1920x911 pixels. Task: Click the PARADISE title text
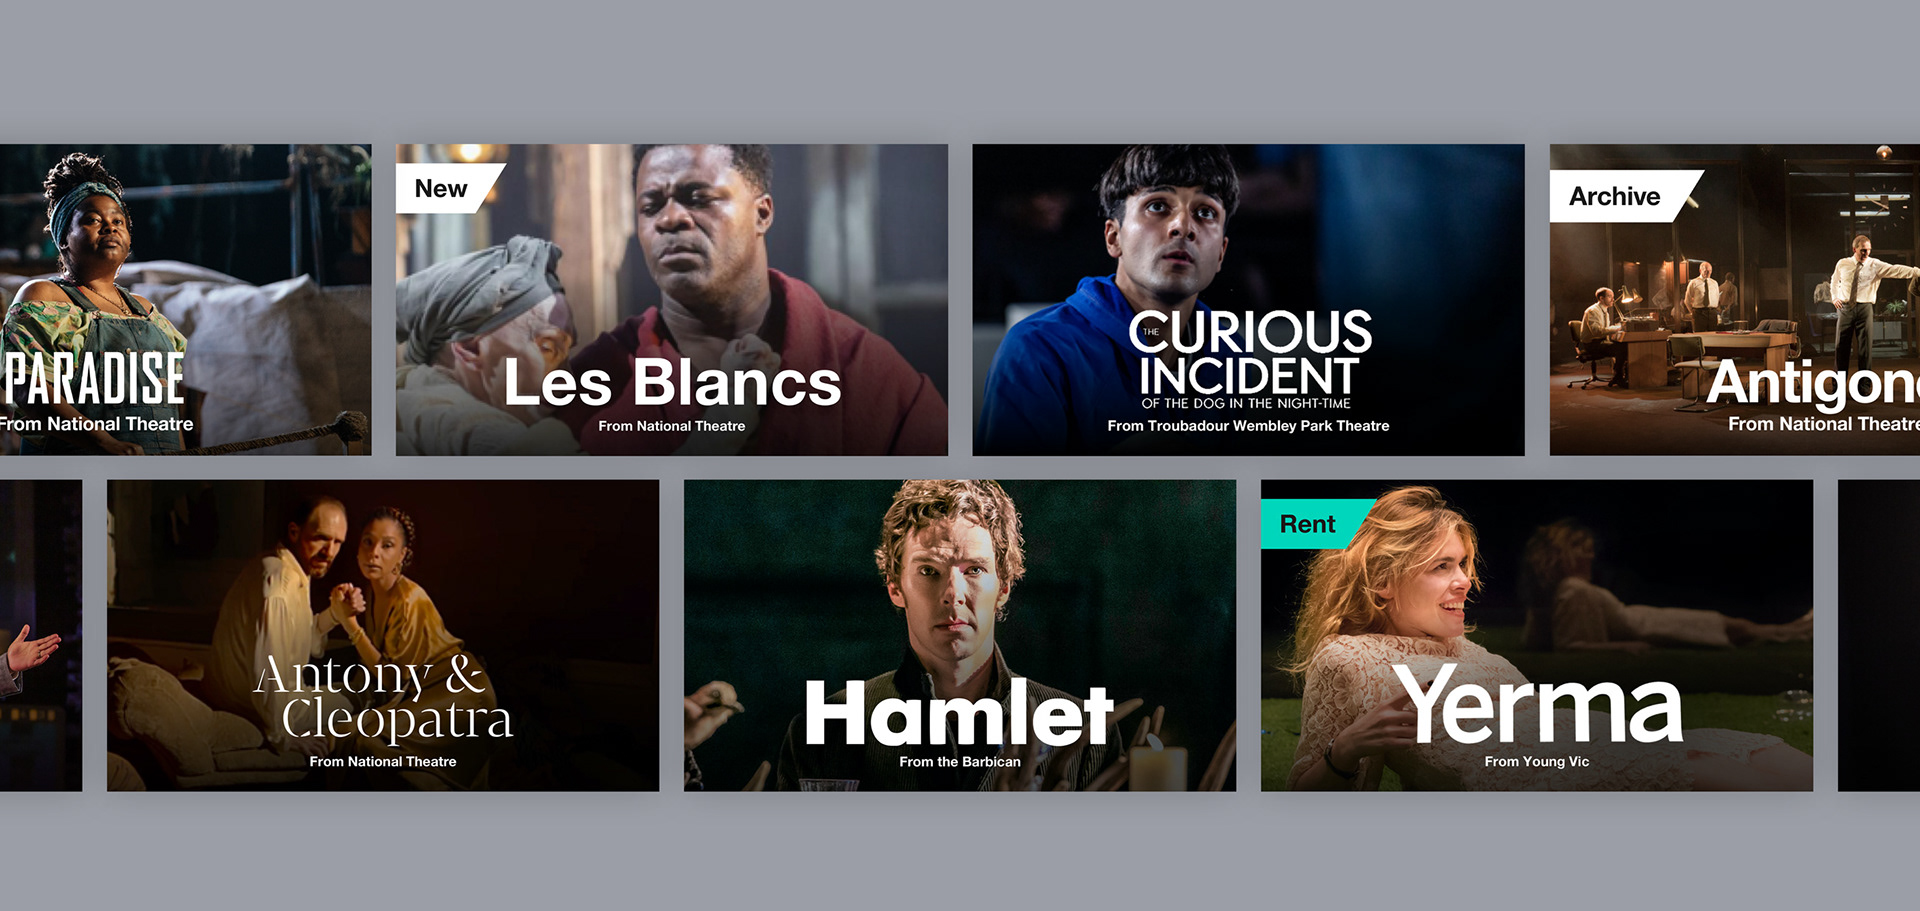(95, 378)
